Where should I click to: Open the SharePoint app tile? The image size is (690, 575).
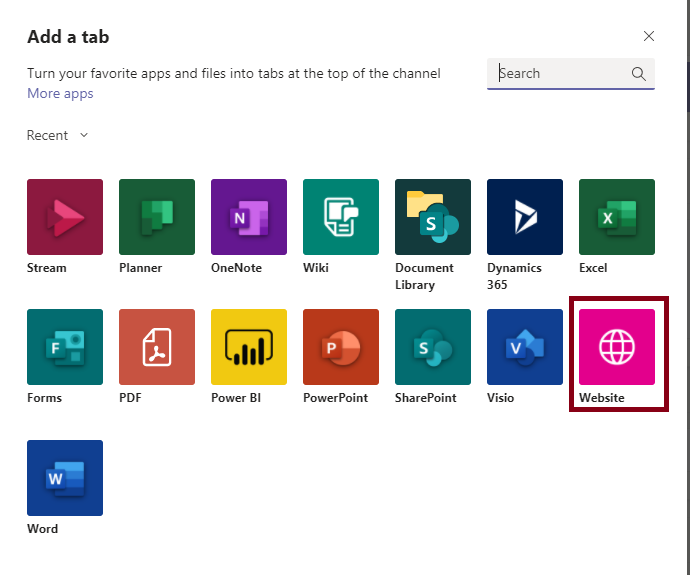pyautogui.click(x=433, y=347)
